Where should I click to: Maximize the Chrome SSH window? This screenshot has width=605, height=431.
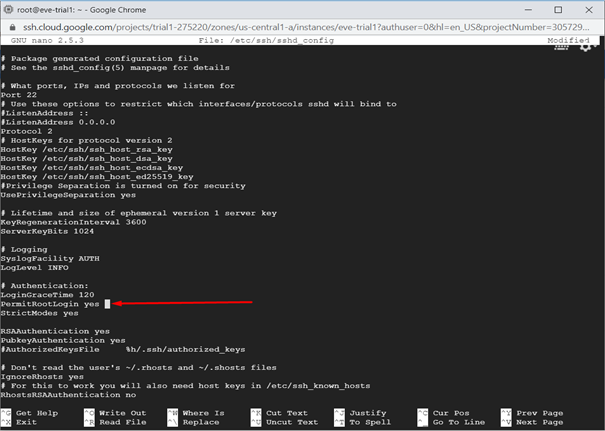[x=558, y=10]
